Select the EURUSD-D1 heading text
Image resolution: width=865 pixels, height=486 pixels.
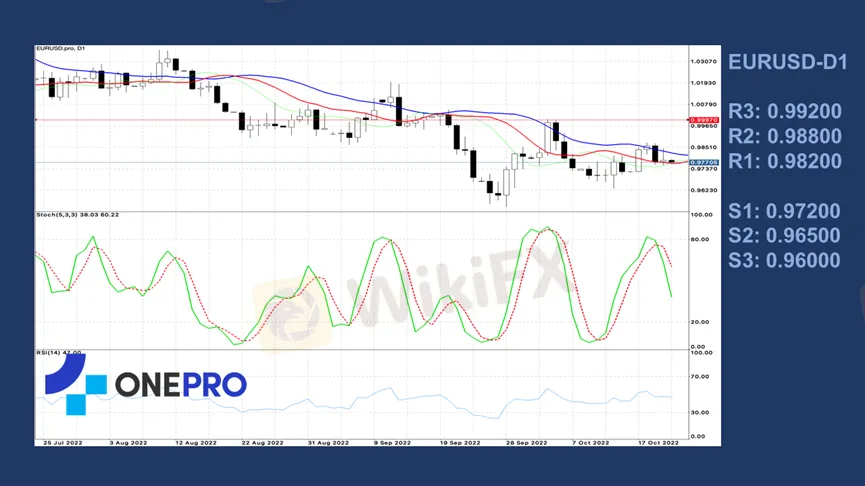tap(781, 62)
